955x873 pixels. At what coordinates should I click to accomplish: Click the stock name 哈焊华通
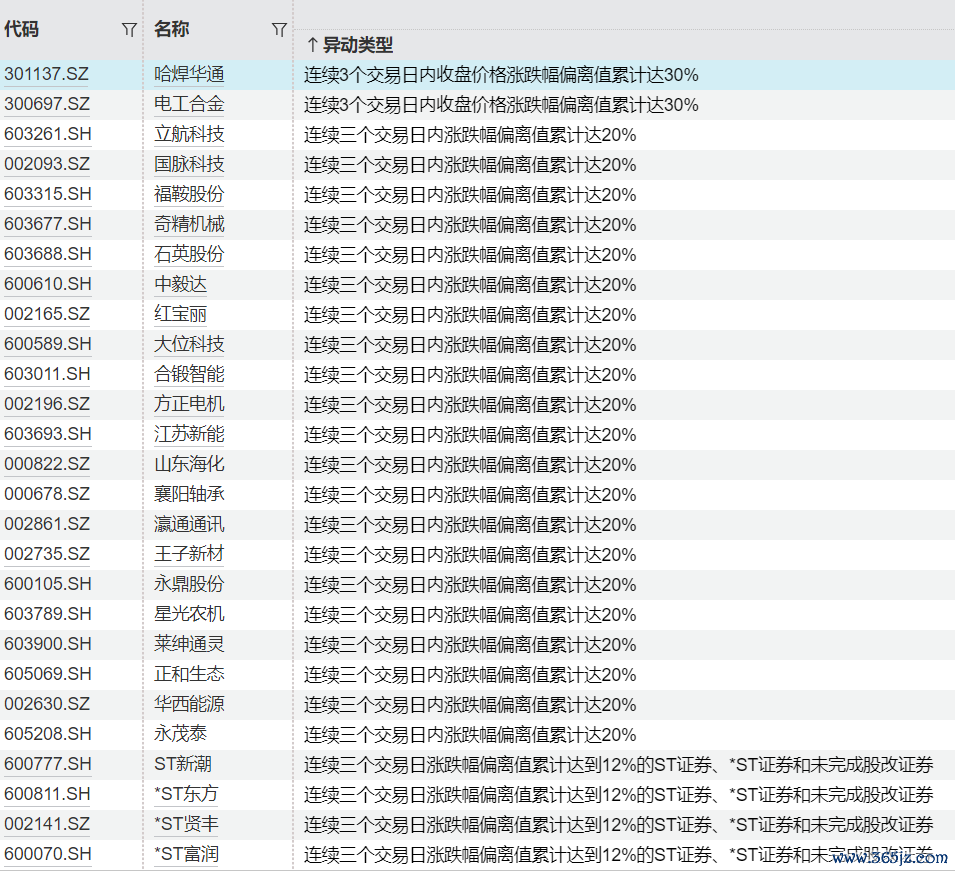click(x=189, y=74)
